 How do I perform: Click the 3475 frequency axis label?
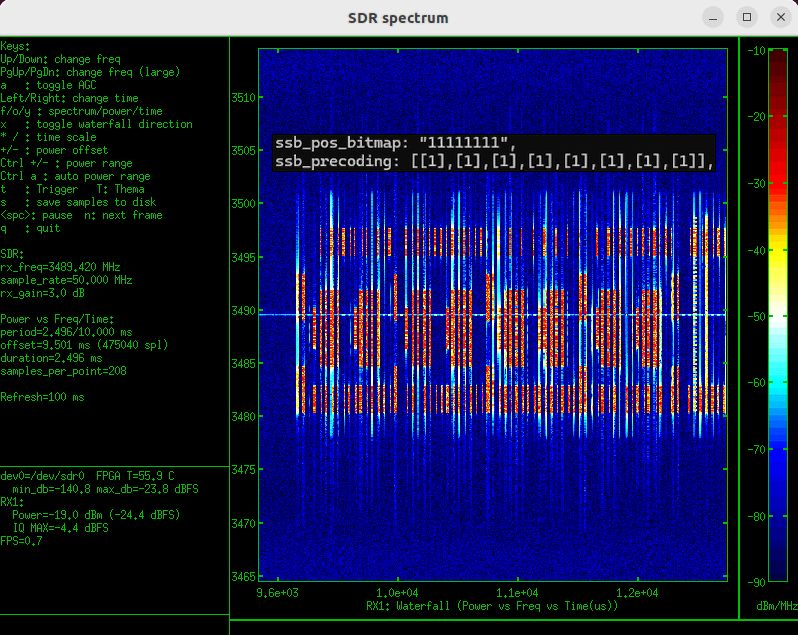pos(243,469)
